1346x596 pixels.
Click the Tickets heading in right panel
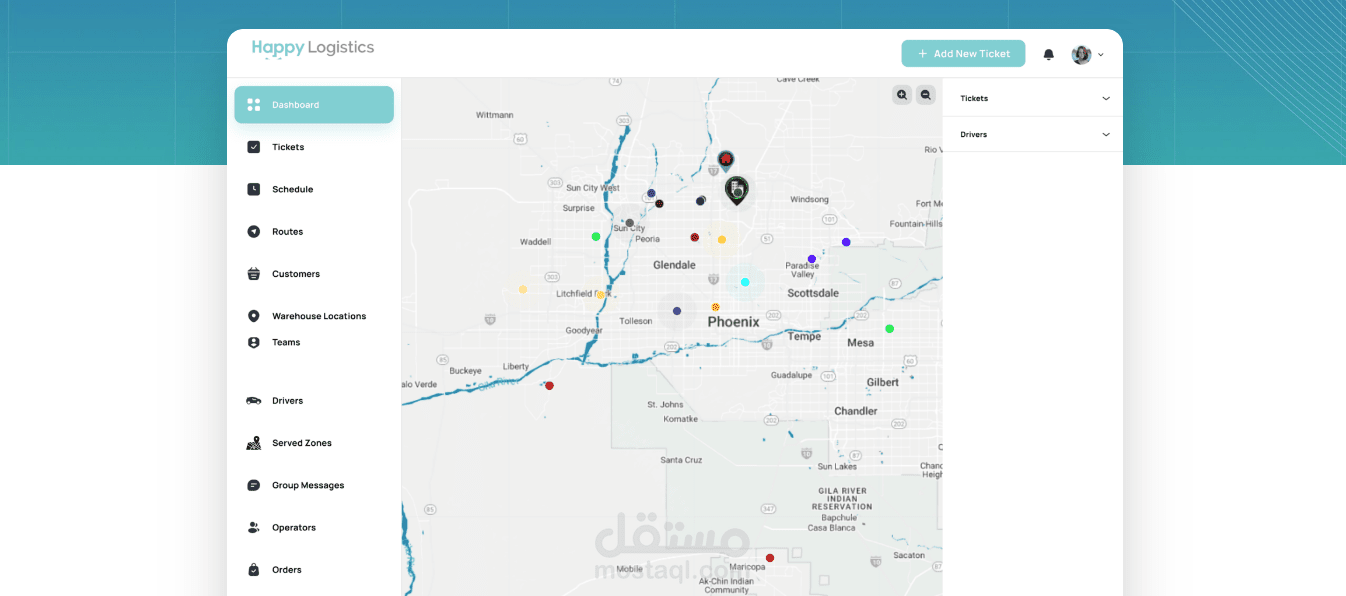(974, 99)
